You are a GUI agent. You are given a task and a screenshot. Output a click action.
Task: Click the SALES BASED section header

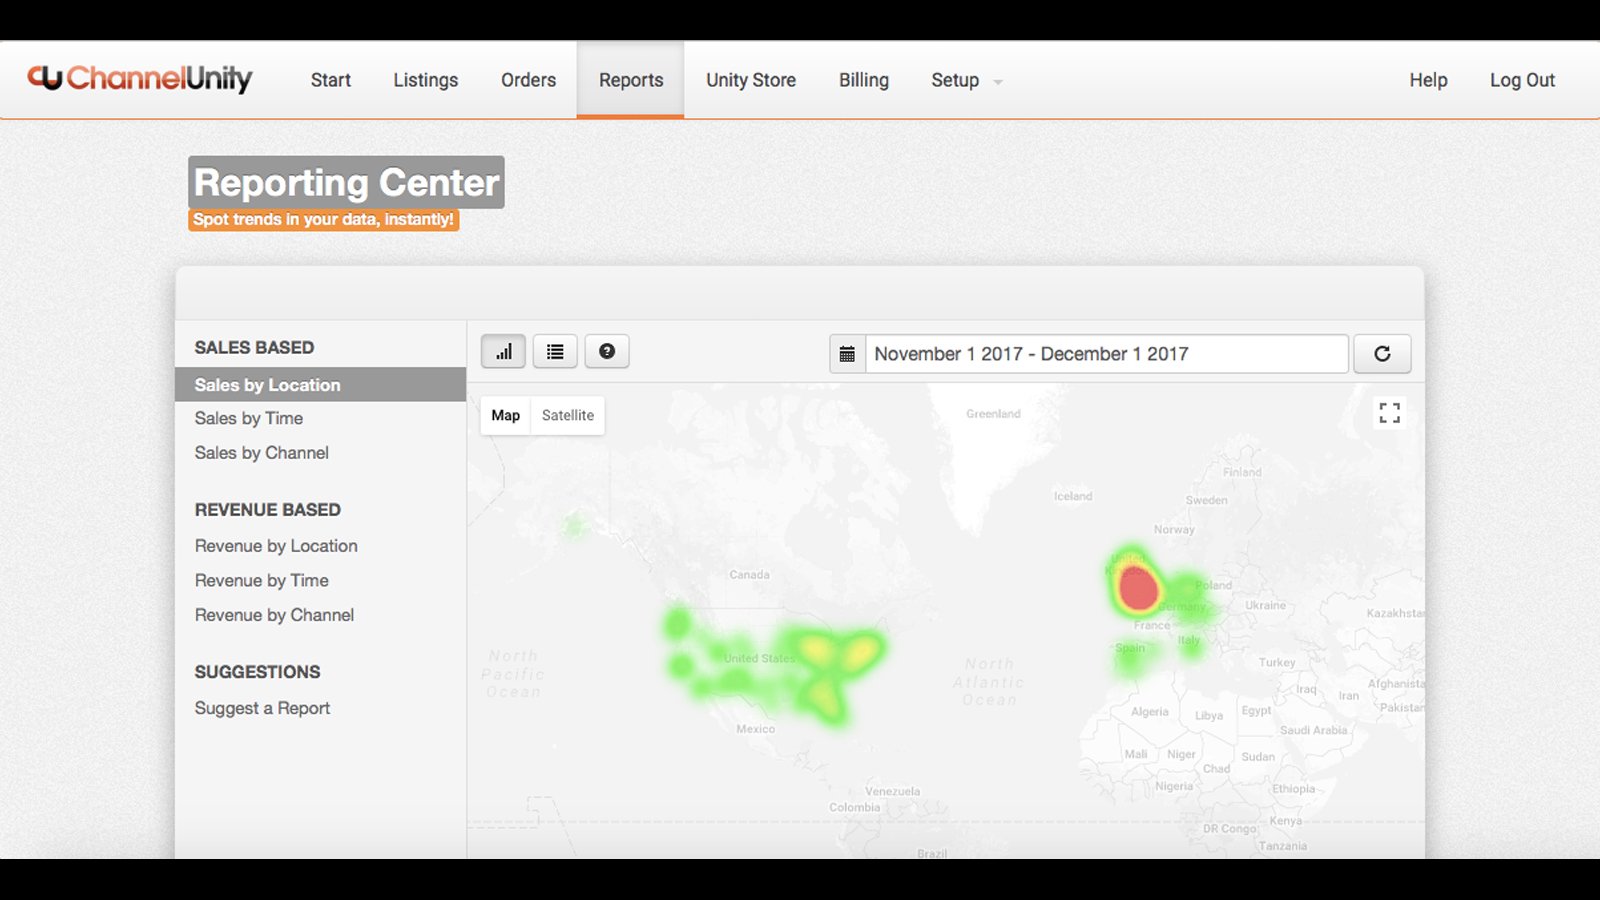coord(254,348)
